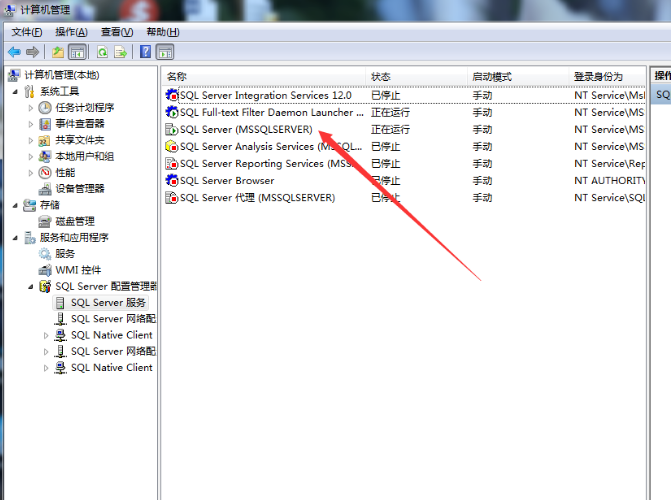Open the 操作(A) menu
The image size is (671, 500).
click(71, 32)
